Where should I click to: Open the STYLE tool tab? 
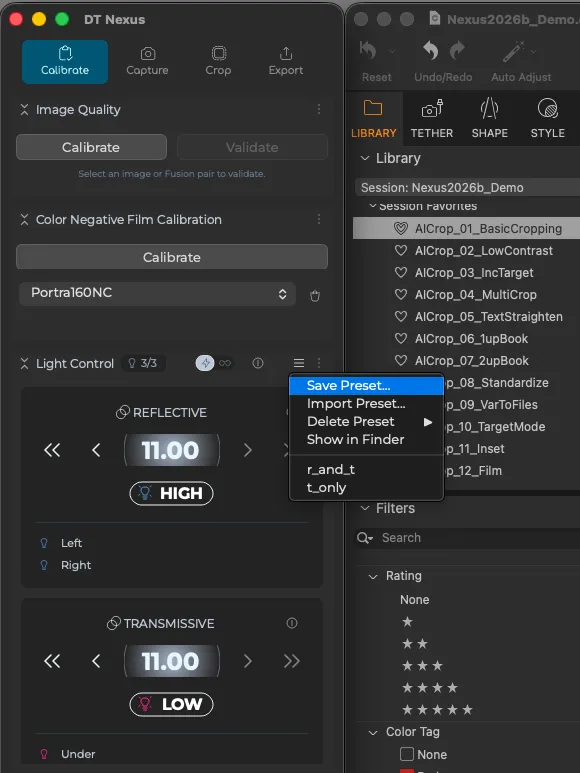tap(547, 119)
